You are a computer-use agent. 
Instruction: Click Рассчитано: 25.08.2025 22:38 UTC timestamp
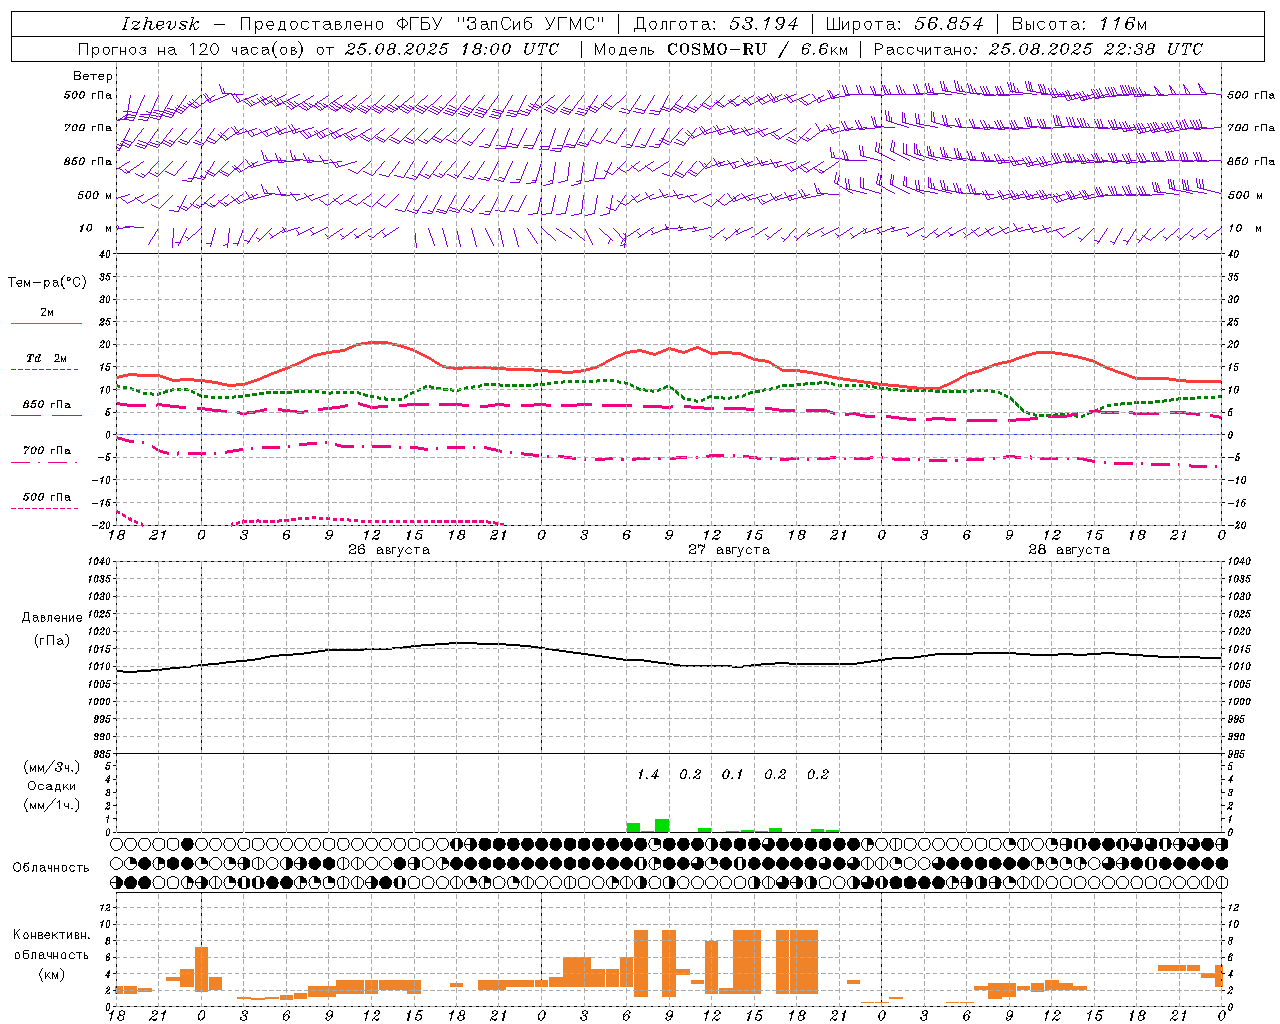[x=1038, y=49]
